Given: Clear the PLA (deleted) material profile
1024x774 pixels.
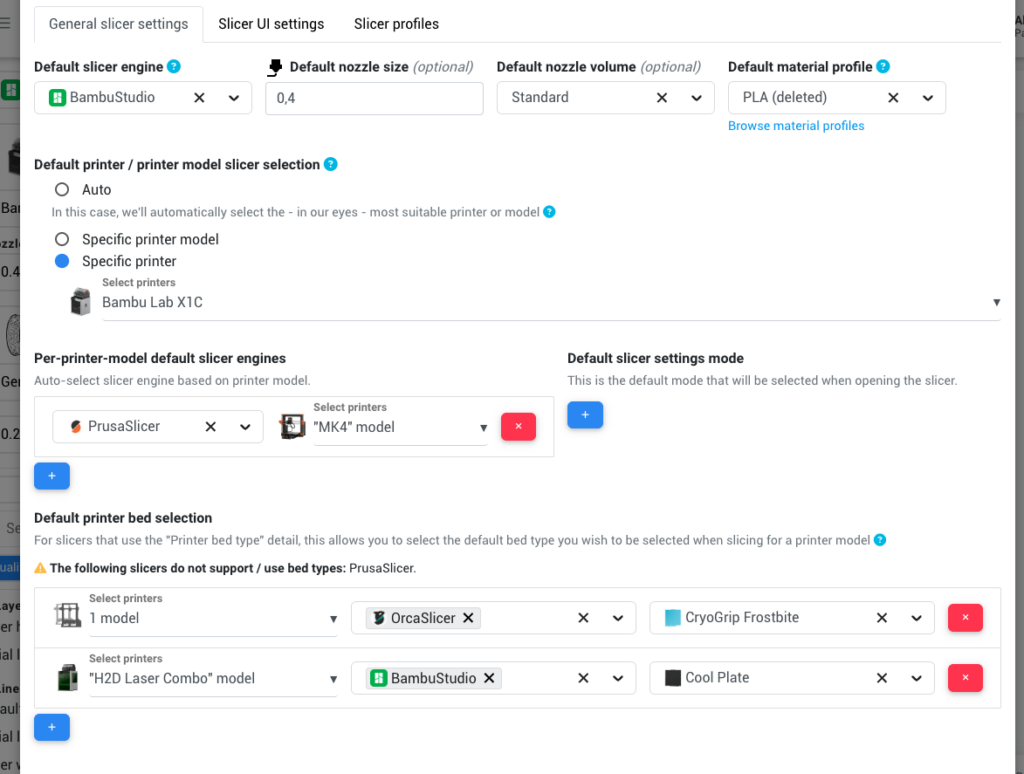Looking at the screenshot, I should click(893, 98).
